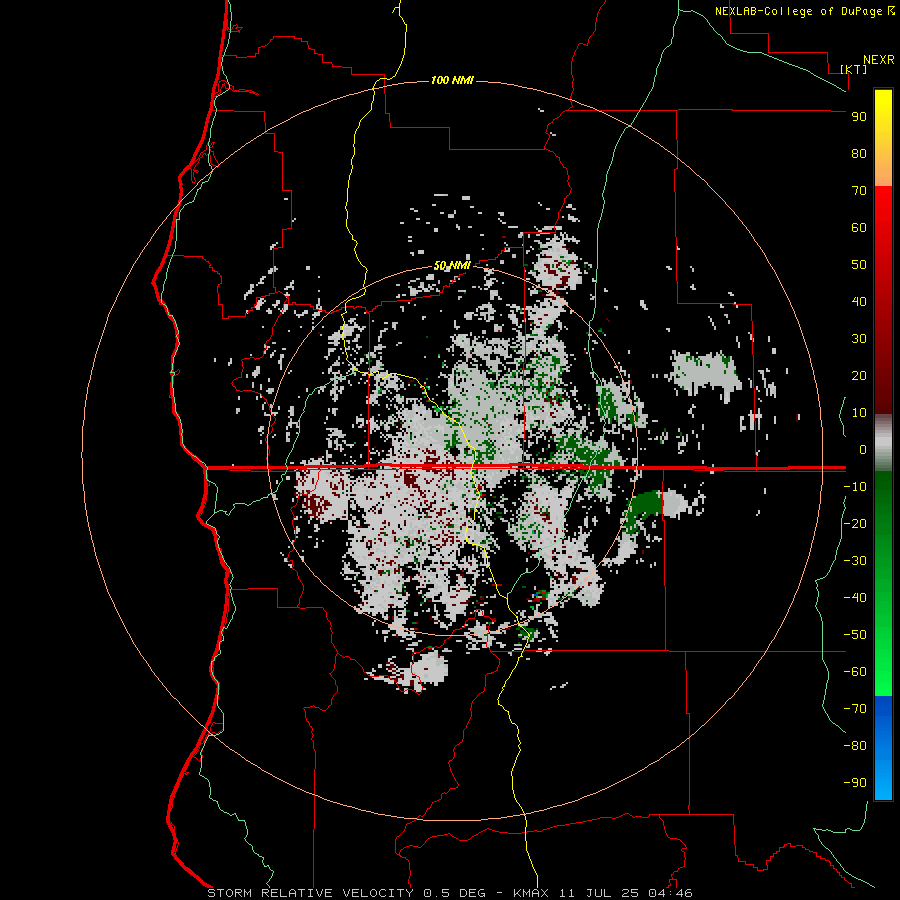Viewport: 900px width, 900px height.
Task: Click the -90 value on the velocity scale
Action: (x=855, y=783)
